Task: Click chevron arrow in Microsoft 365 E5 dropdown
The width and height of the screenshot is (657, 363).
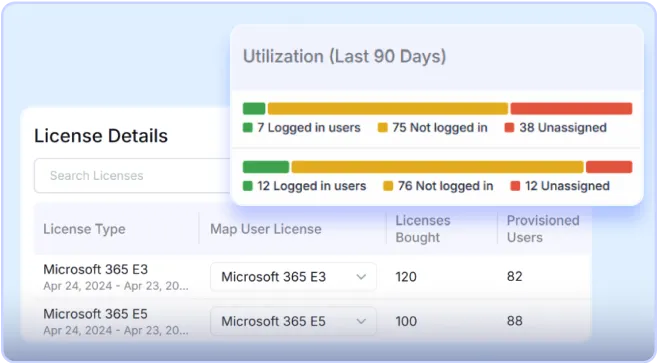Action: coord(361,322)
